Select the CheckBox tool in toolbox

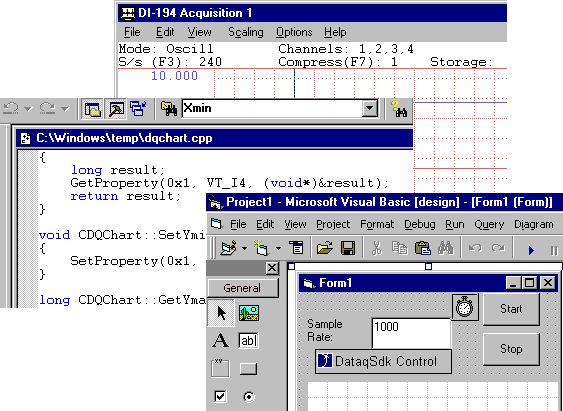(x=220, y=396)
